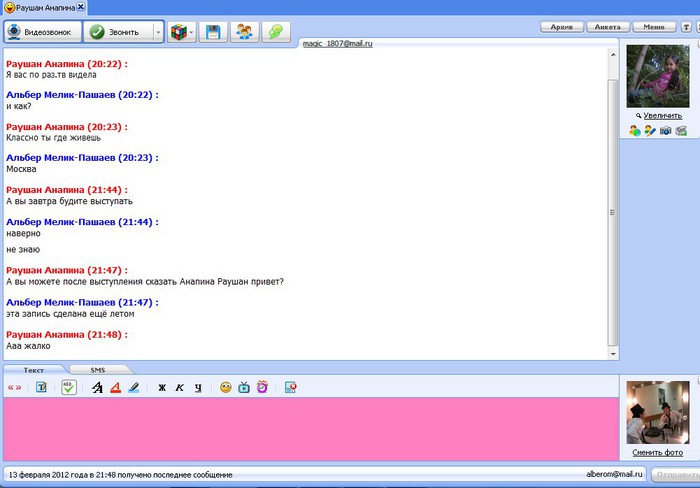
Task: Click the camera photos icon under avatar
Action: (665, 131)
